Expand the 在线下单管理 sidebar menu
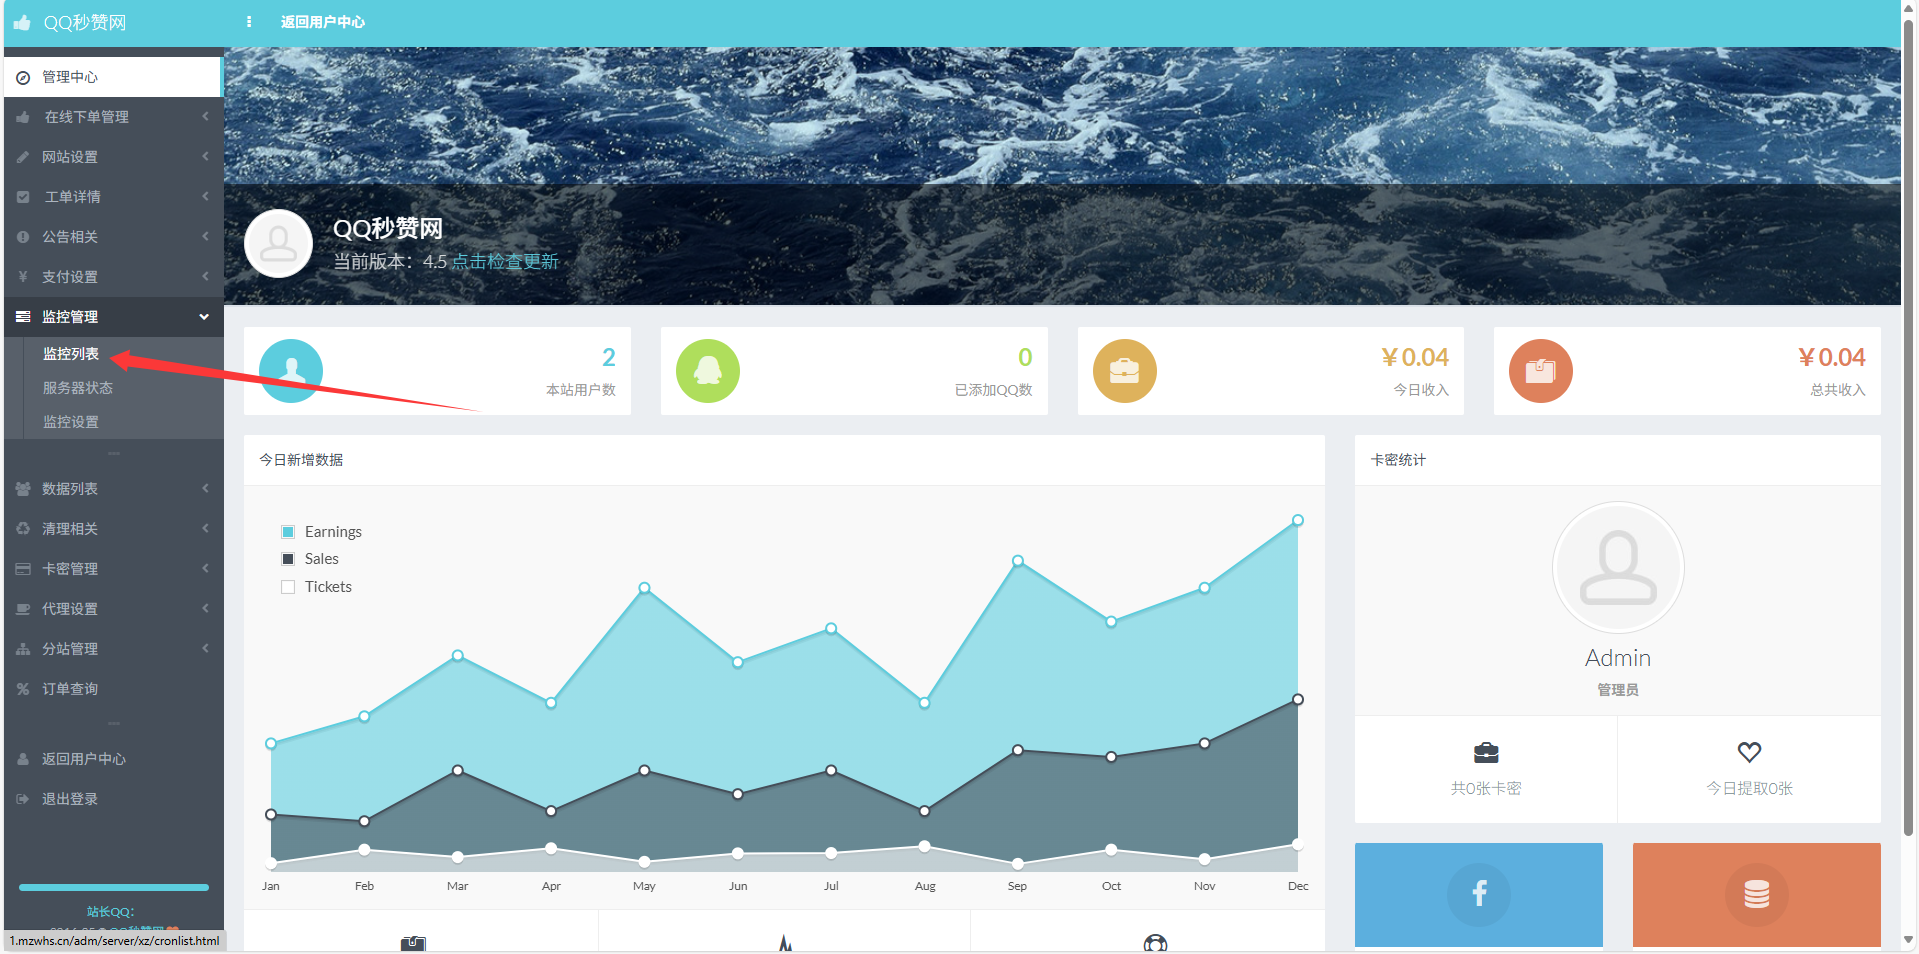Image resolution: width=1919 pixels, height=954 pixels. click(x=113, y=117)
